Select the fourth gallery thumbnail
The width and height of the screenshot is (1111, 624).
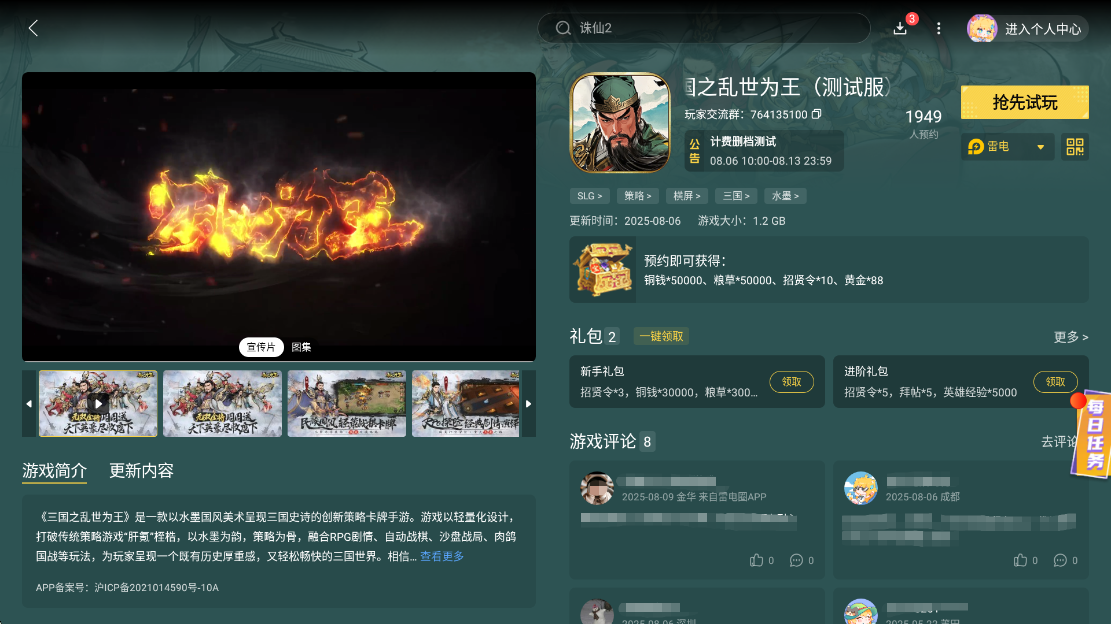[466, 403]
